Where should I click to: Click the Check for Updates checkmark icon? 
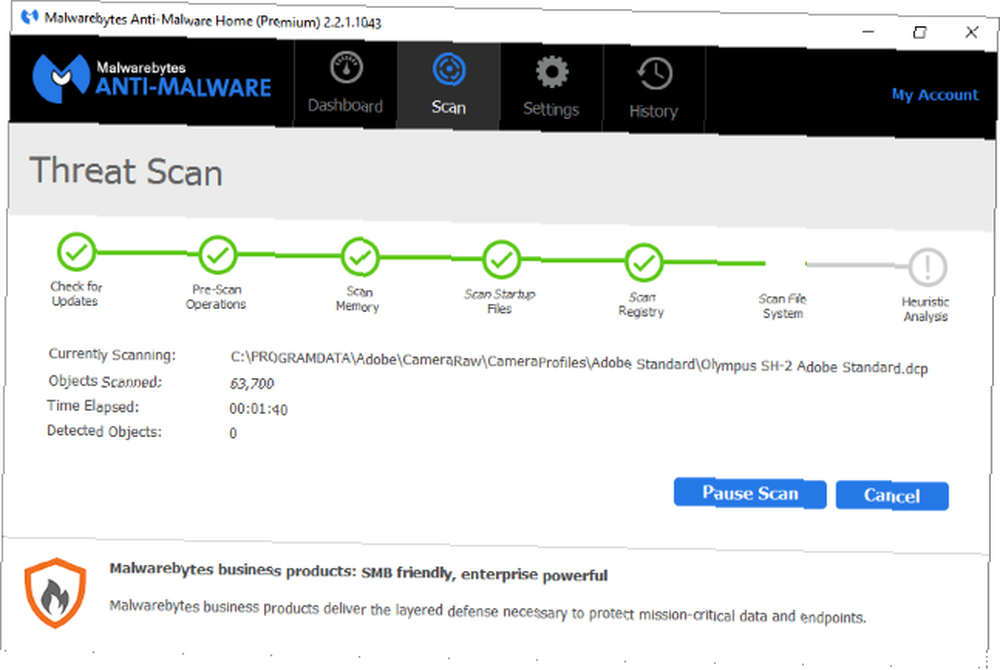(77, 252)
